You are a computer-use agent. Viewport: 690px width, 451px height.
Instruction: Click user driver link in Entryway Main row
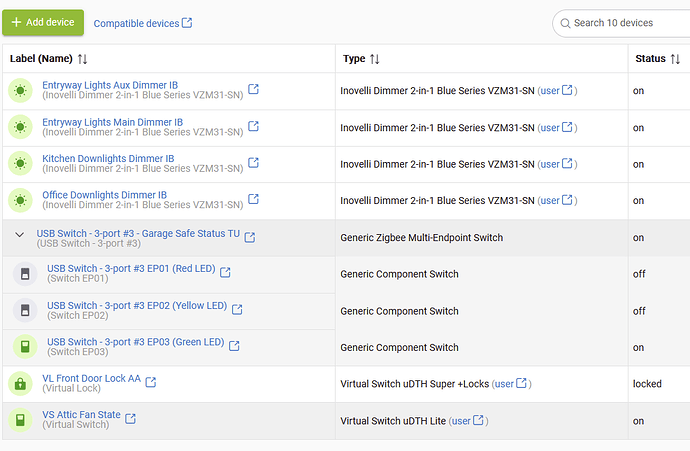tap(557, 128)
